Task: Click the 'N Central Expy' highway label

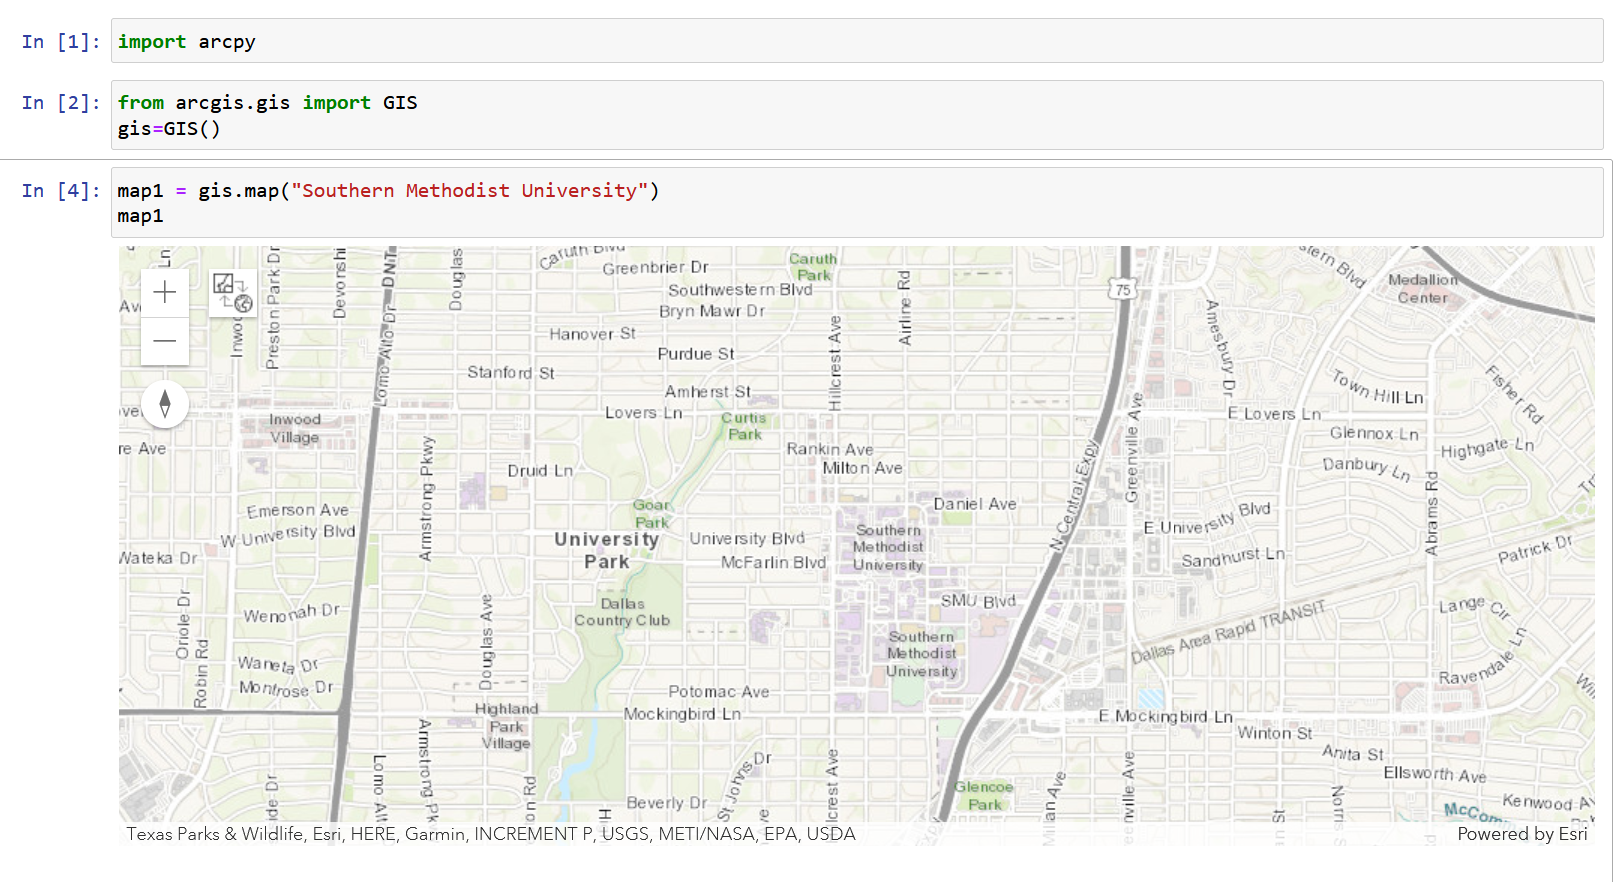Action: 1075,495
